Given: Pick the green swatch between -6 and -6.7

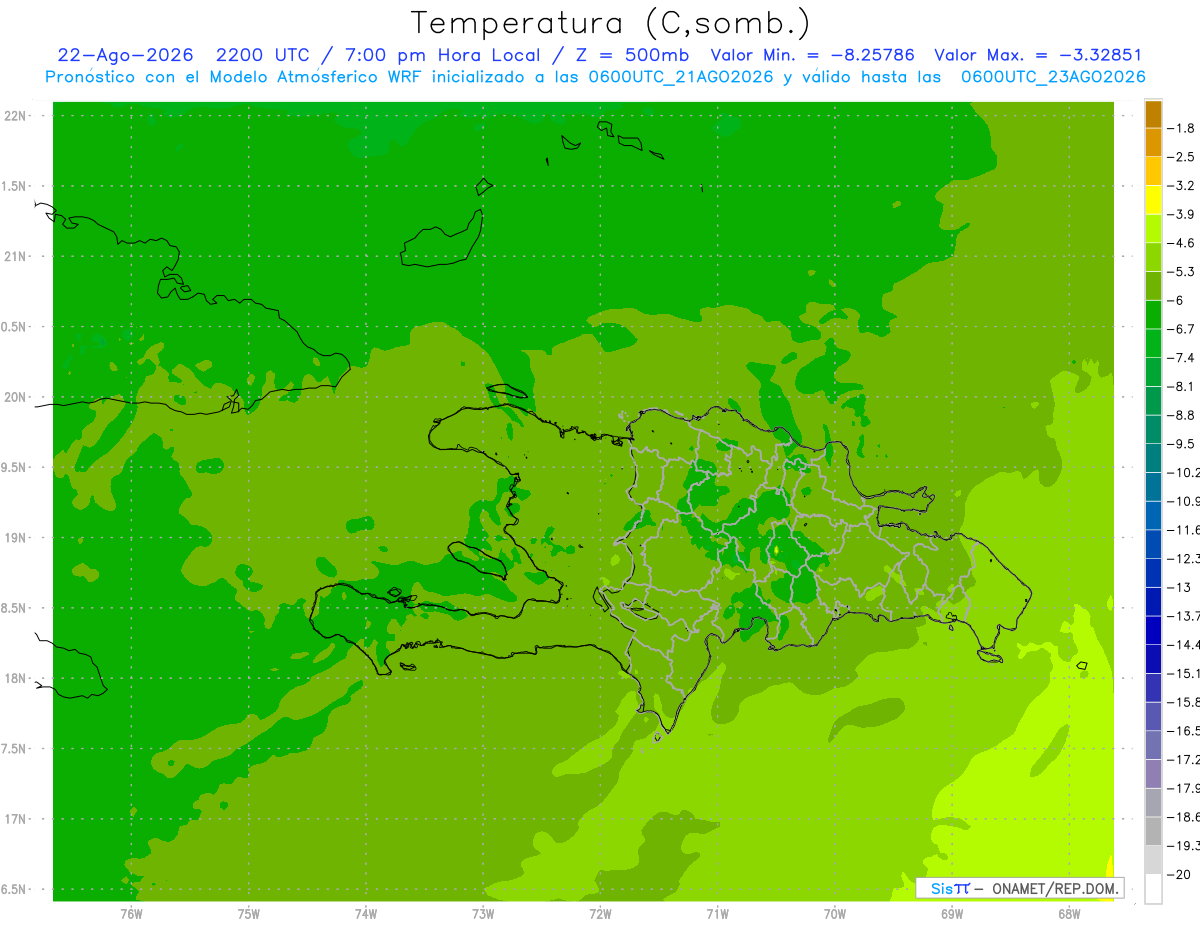Looking at the screenshot, I should [1153, 315].
